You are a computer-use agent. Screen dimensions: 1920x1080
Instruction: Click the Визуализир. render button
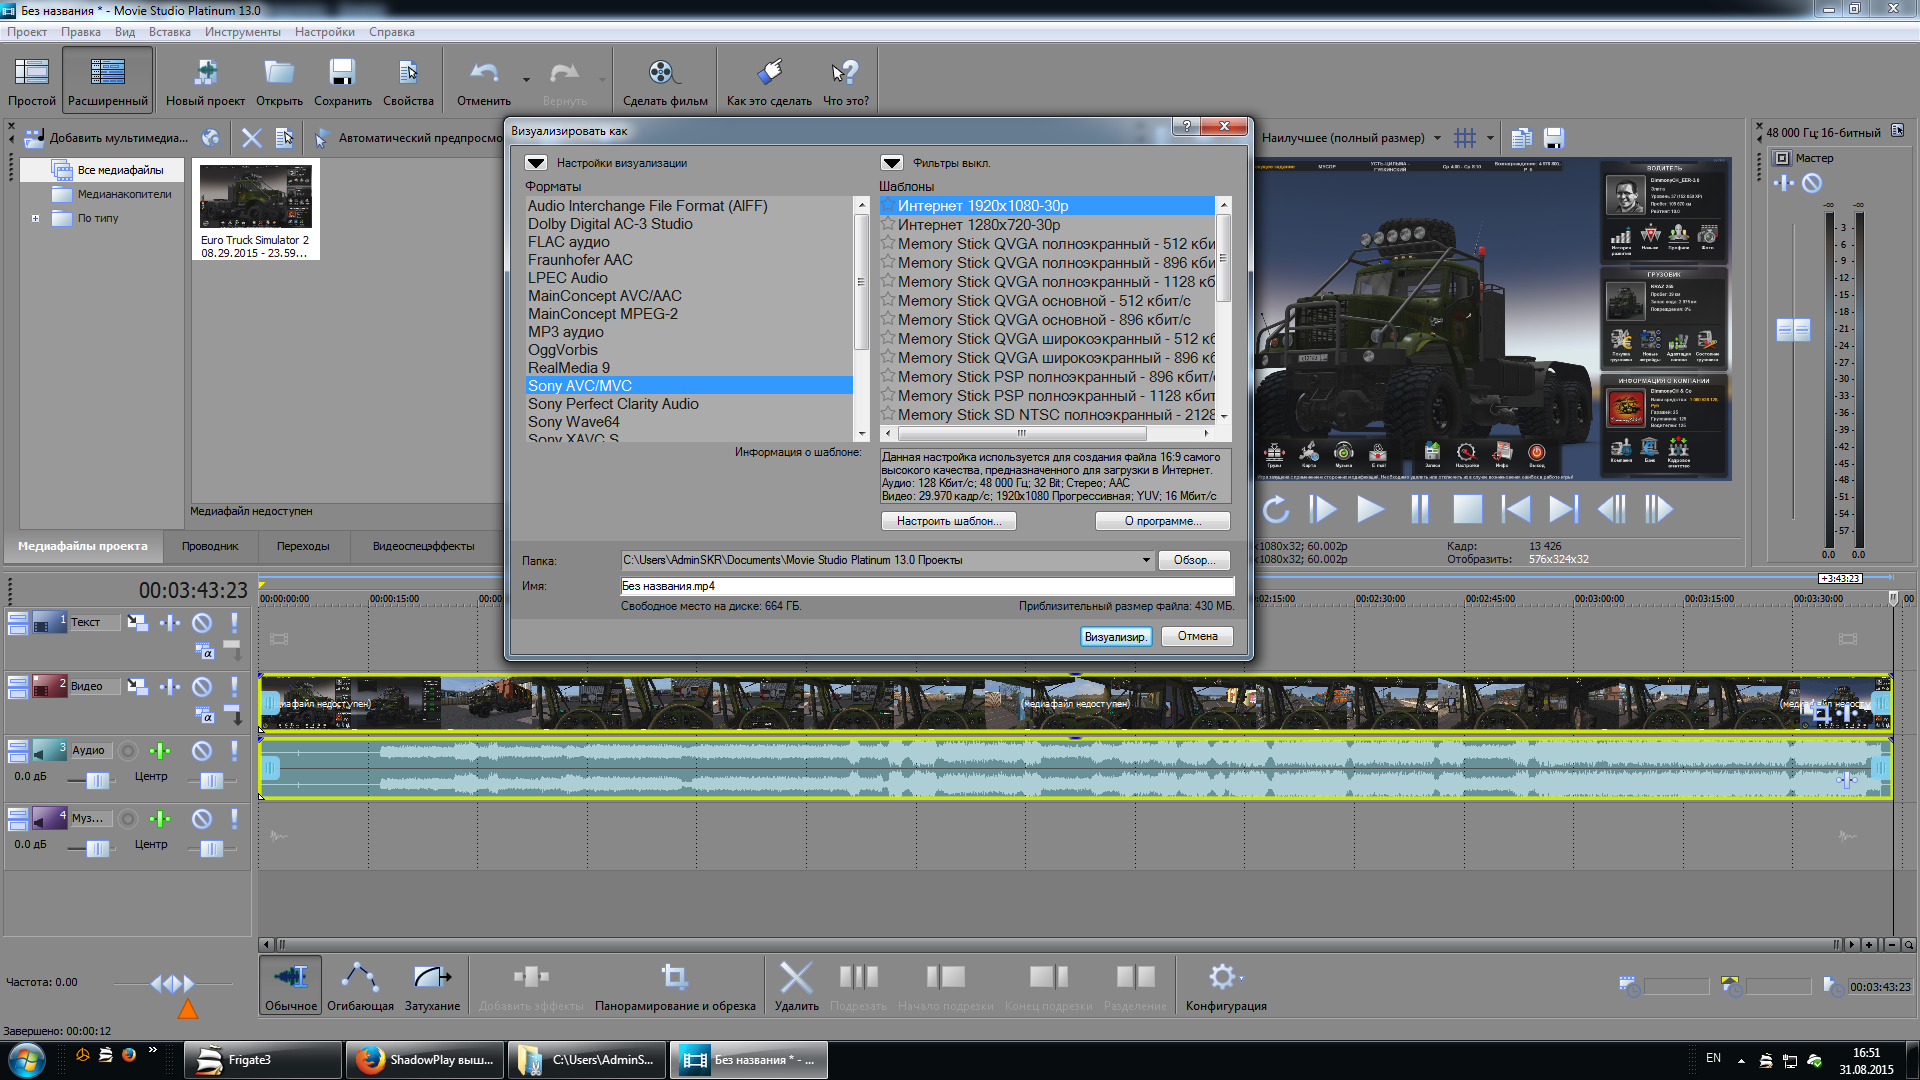coord(1116,637)
